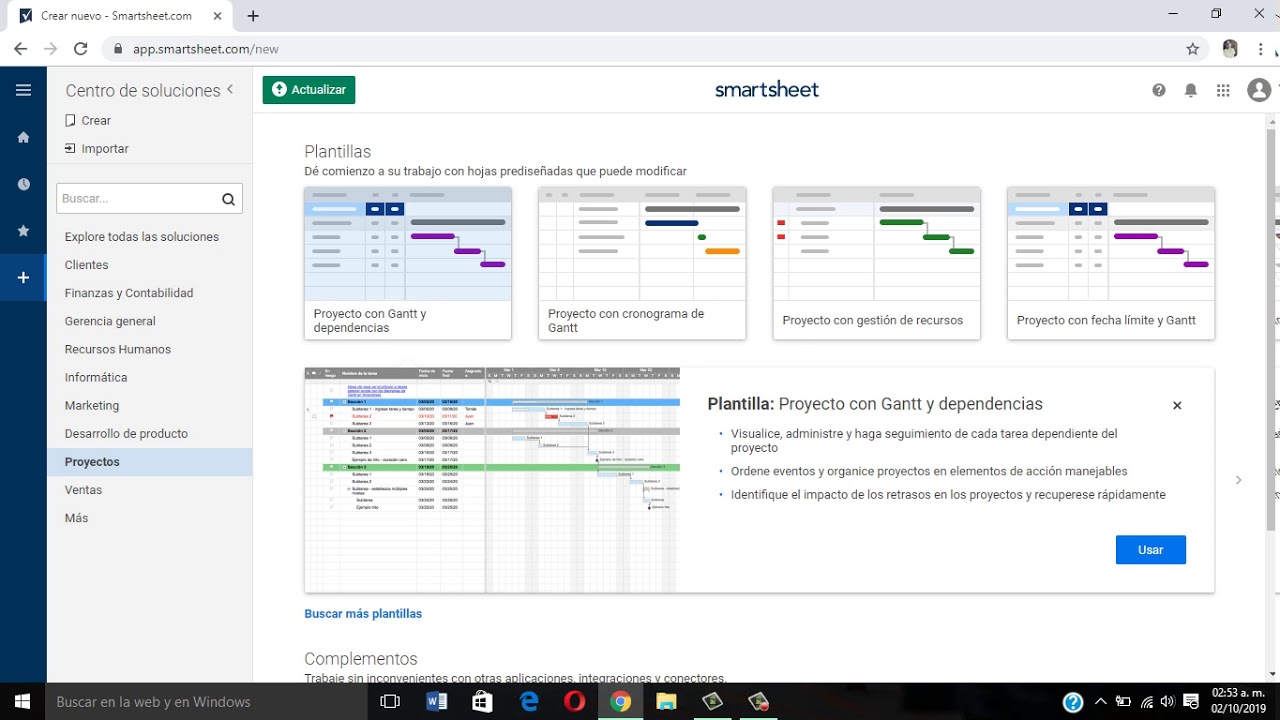Open Recents clock icon
This screenshot has width=1280, height=720.
pos(23,184)
